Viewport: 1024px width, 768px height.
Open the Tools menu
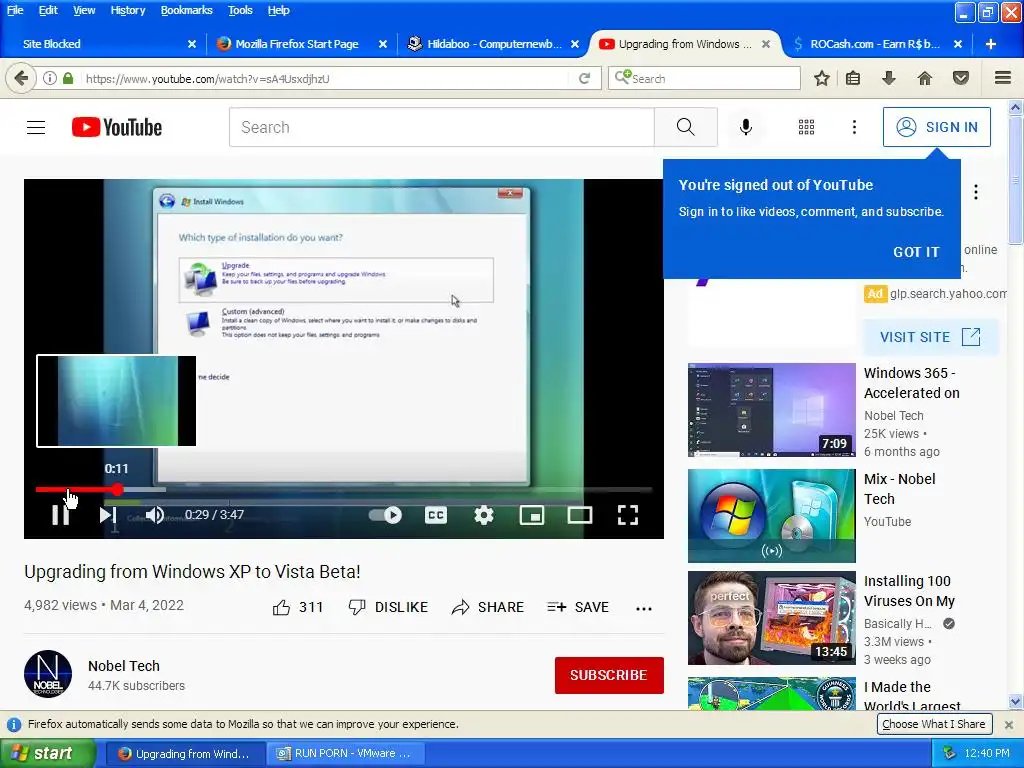coord(240,10)
